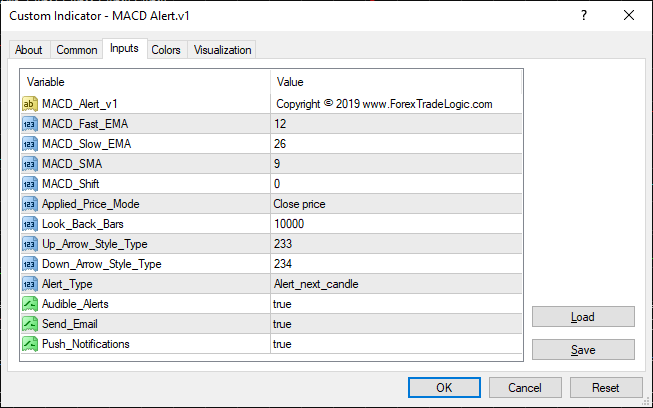Click the icon beside MACD_Fast_EMA variable

[x=30, y=123]
